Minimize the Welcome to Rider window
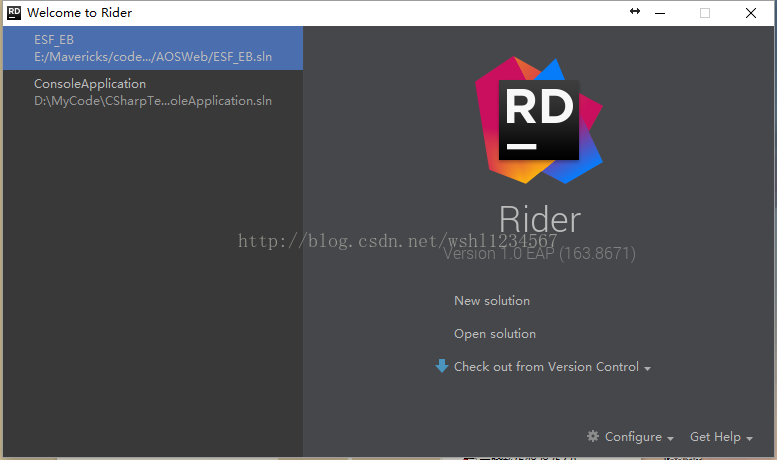This screenshot has height=460, width=777. (x=660, y=13)
